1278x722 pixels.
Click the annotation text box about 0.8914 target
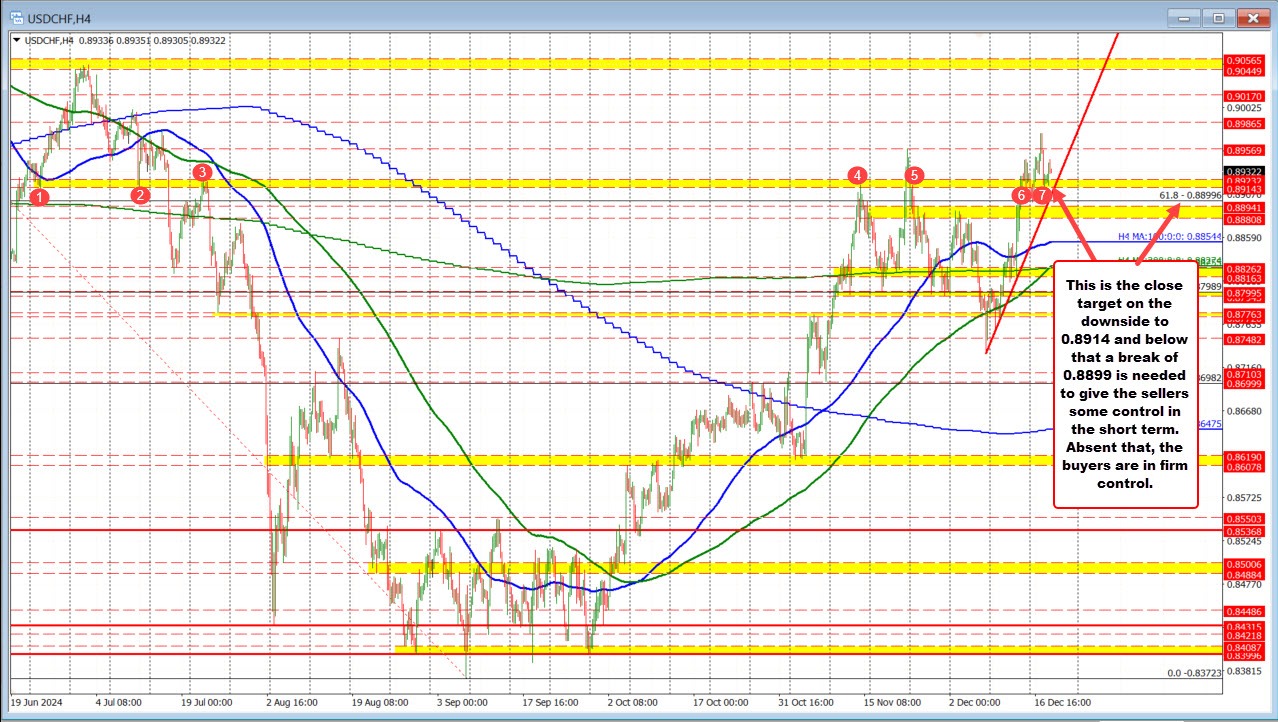(x=1125, y=385)
